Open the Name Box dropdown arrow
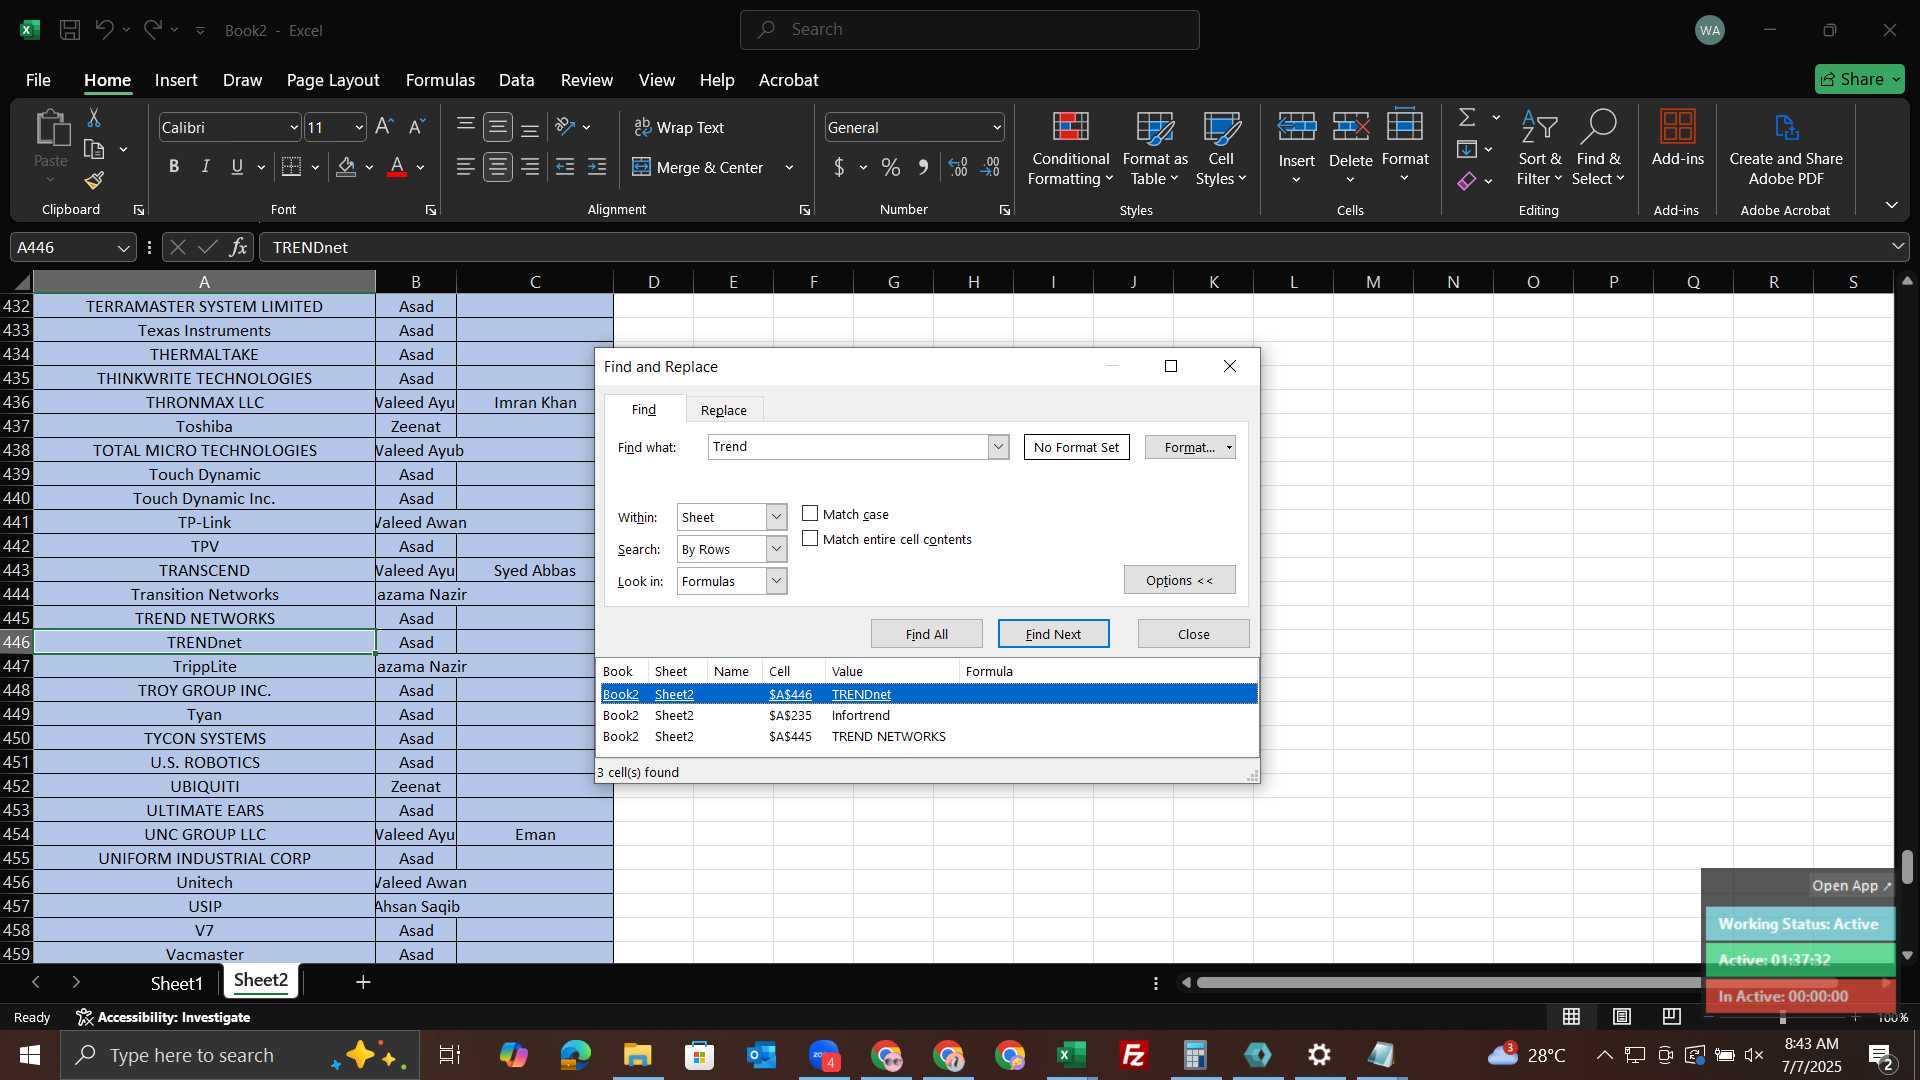The image size is (1920, 1080). (x=123, y=248)
